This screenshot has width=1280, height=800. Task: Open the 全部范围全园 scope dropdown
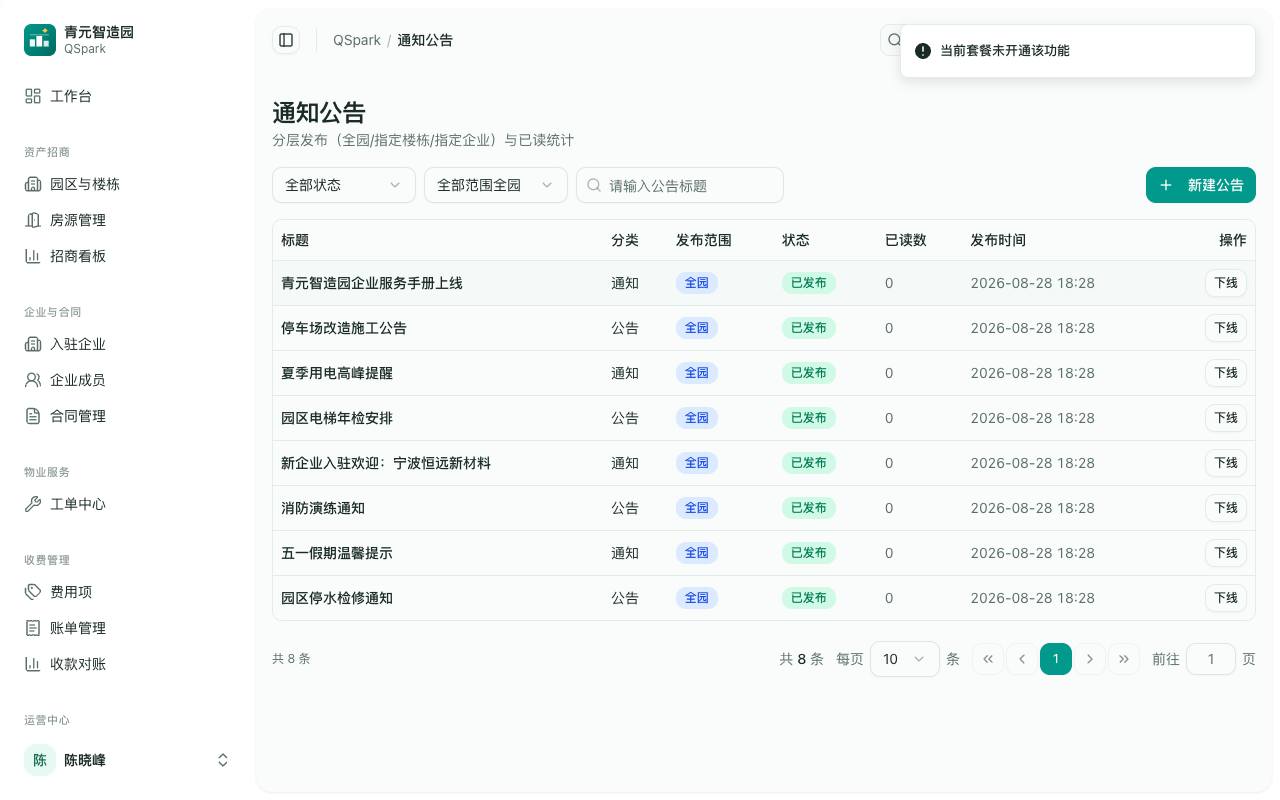coord(496,185)
